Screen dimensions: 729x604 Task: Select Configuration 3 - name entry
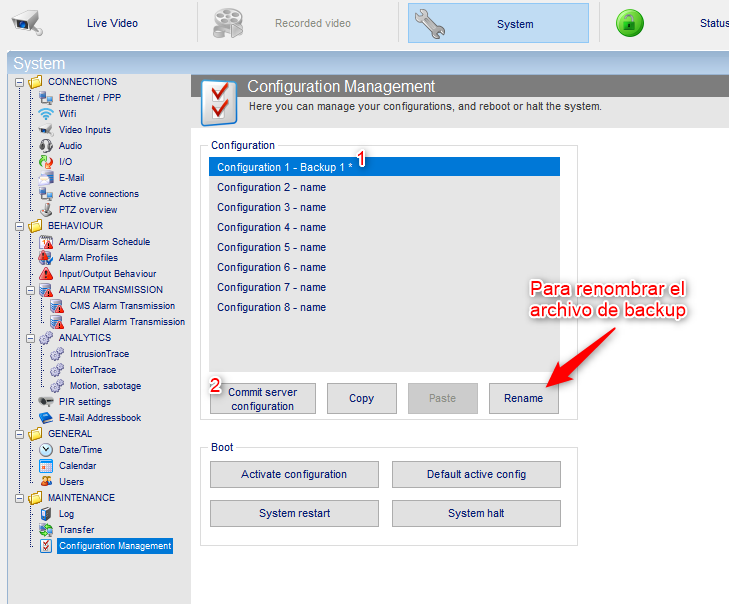(x=384, y=207)
